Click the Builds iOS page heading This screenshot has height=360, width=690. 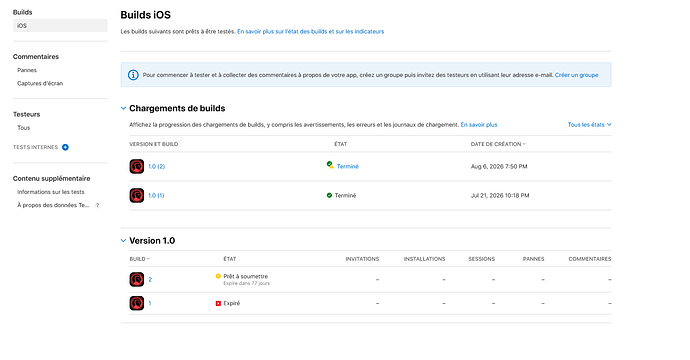[x=146, y=15]
